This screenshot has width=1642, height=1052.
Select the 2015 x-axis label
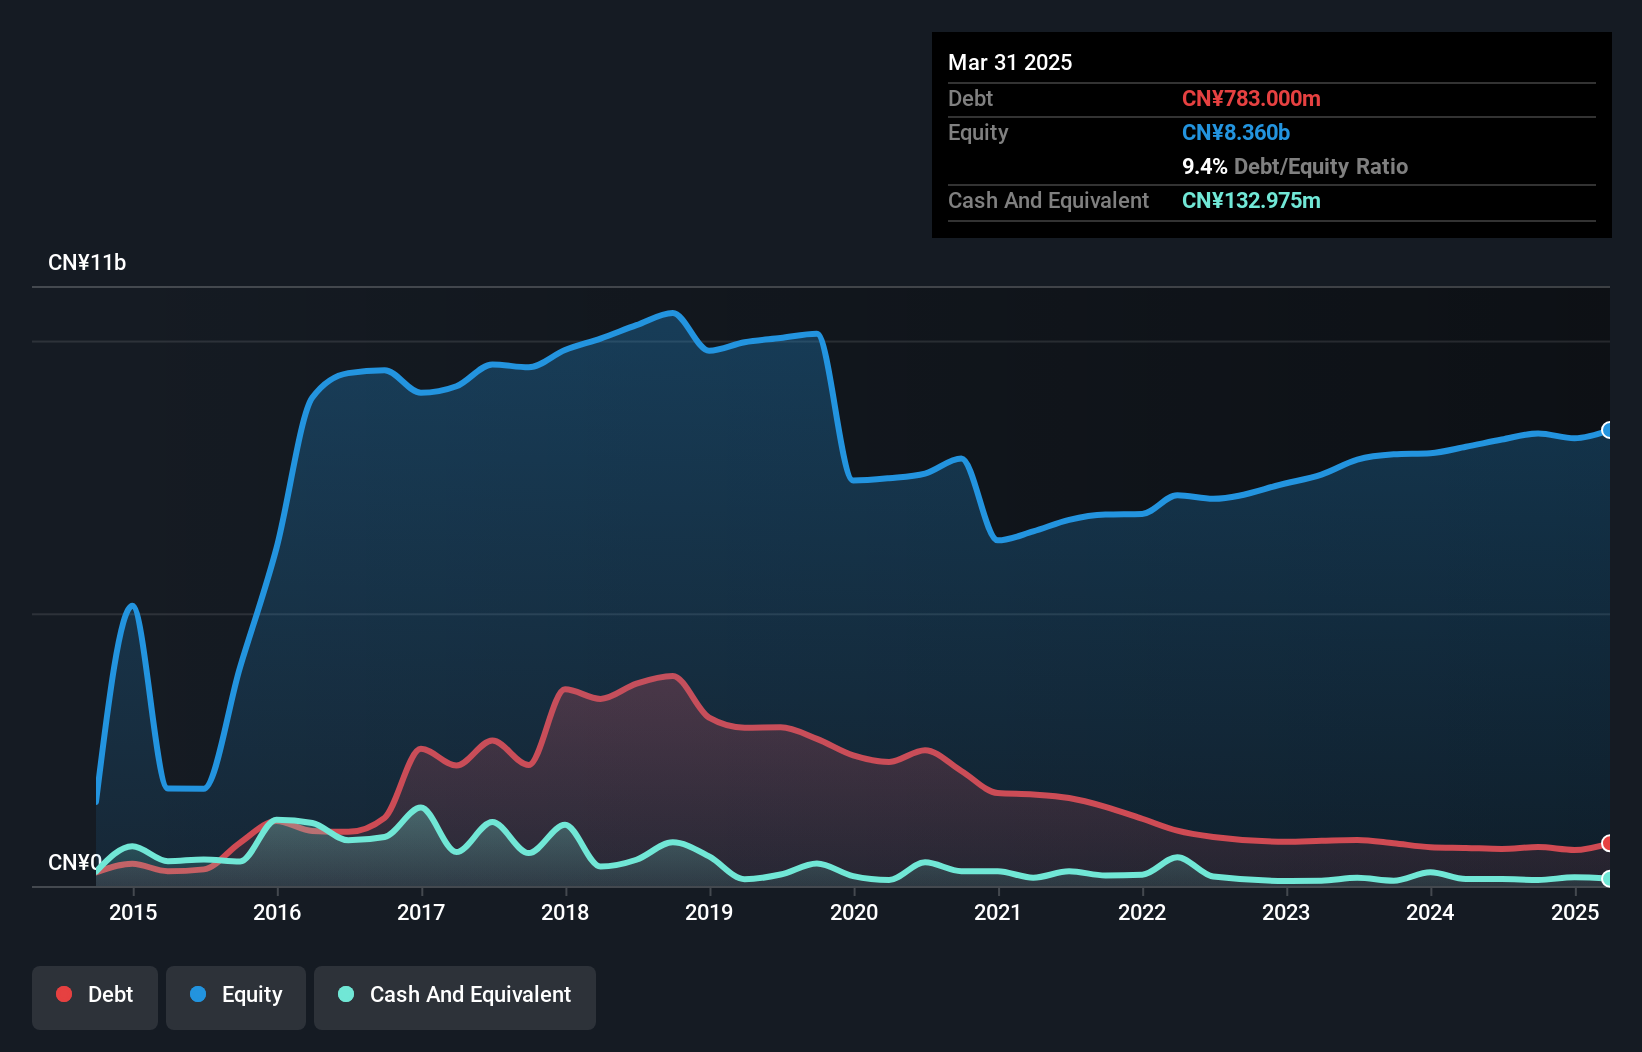pos(133,912)
